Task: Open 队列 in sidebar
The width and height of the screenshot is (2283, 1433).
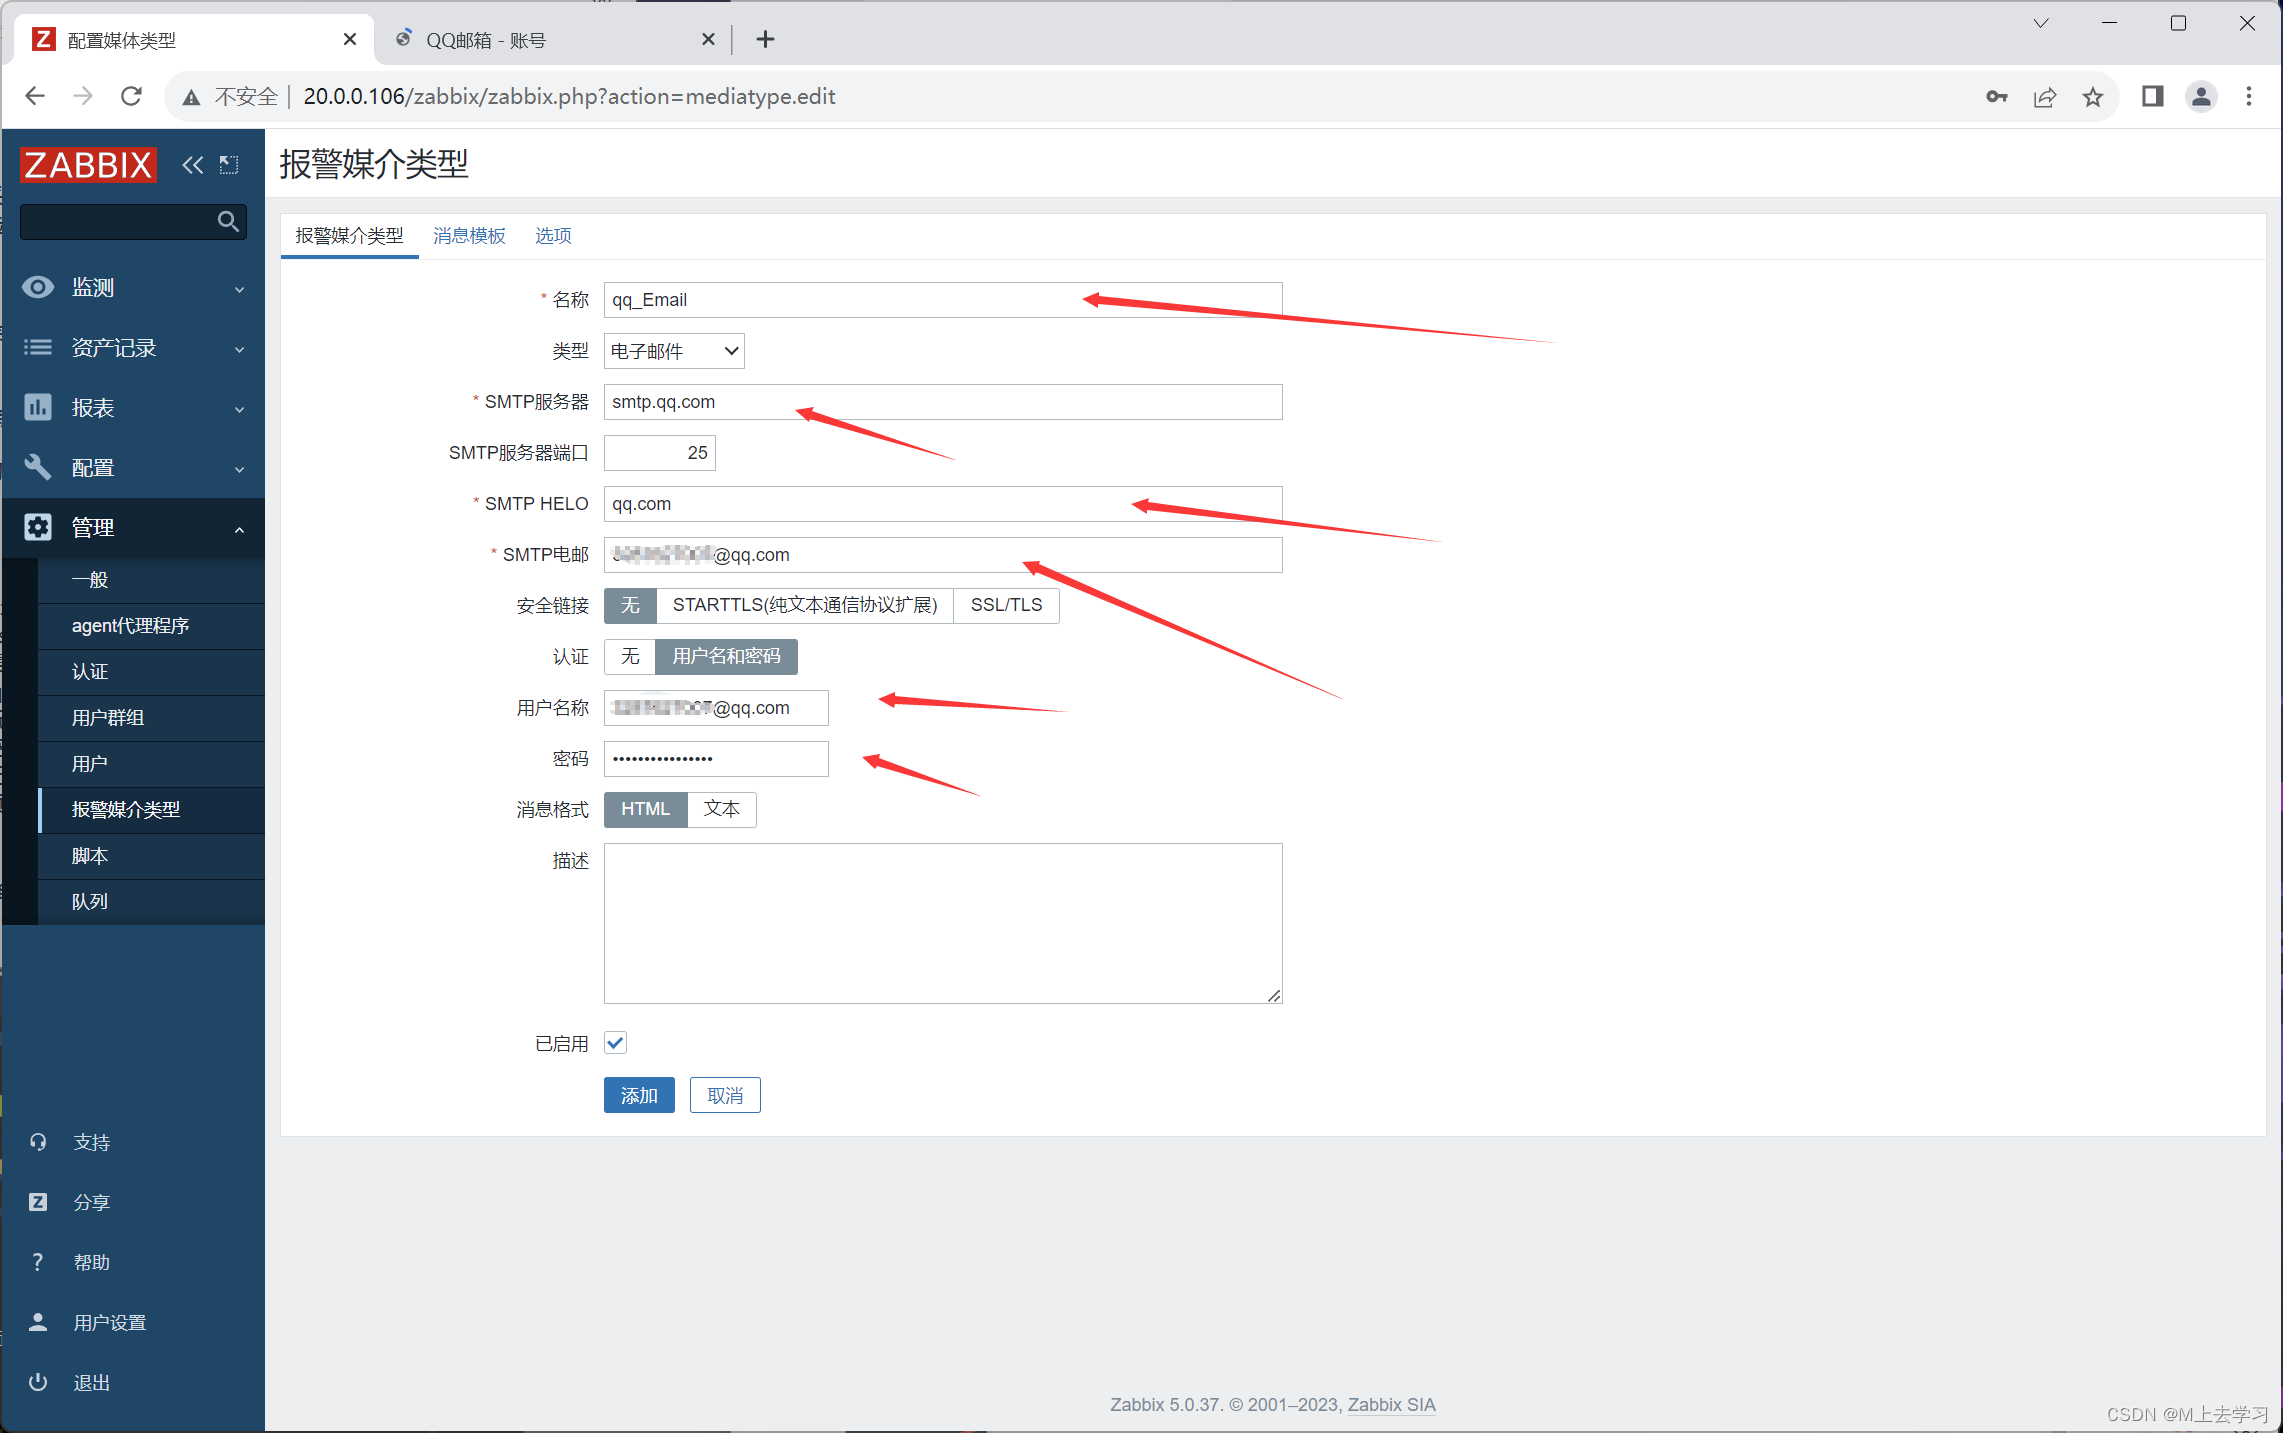Action: 152,902
